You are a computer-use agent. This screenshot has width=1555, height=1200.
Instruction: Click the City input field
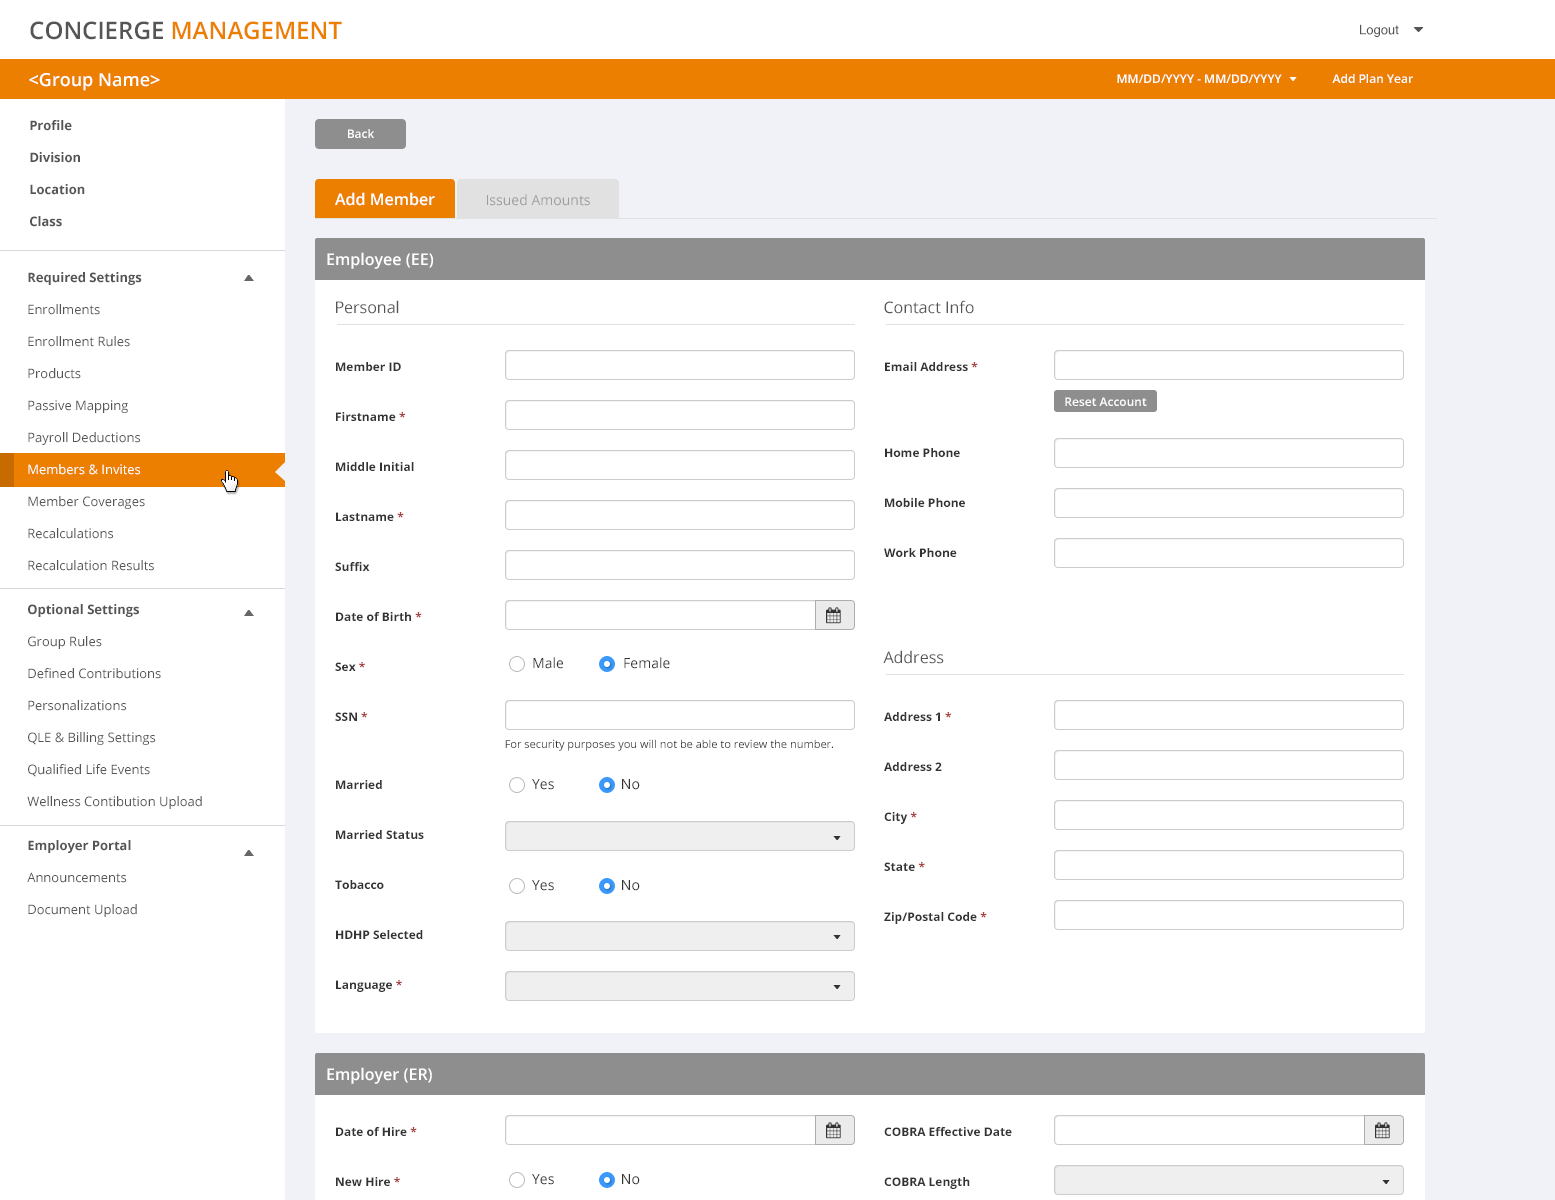pos(1229,815)
